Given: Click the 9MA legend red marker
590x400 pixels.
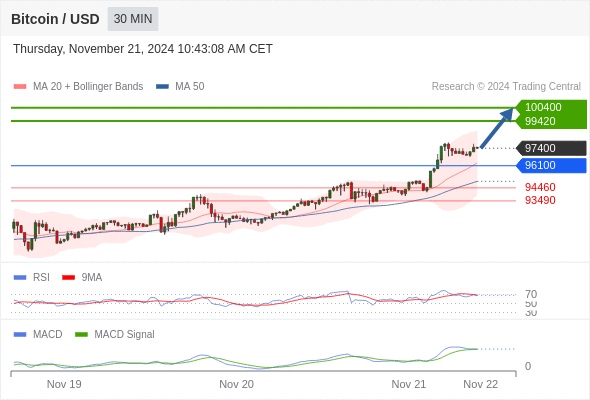Looking at the screenshot, I should click(68, 278).
